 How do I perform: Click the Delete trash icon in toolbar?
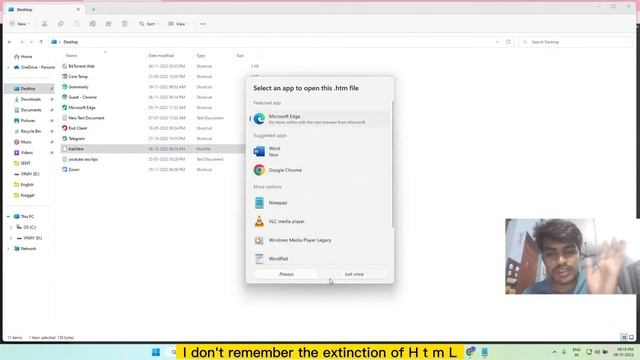click(x=124, y=24)
